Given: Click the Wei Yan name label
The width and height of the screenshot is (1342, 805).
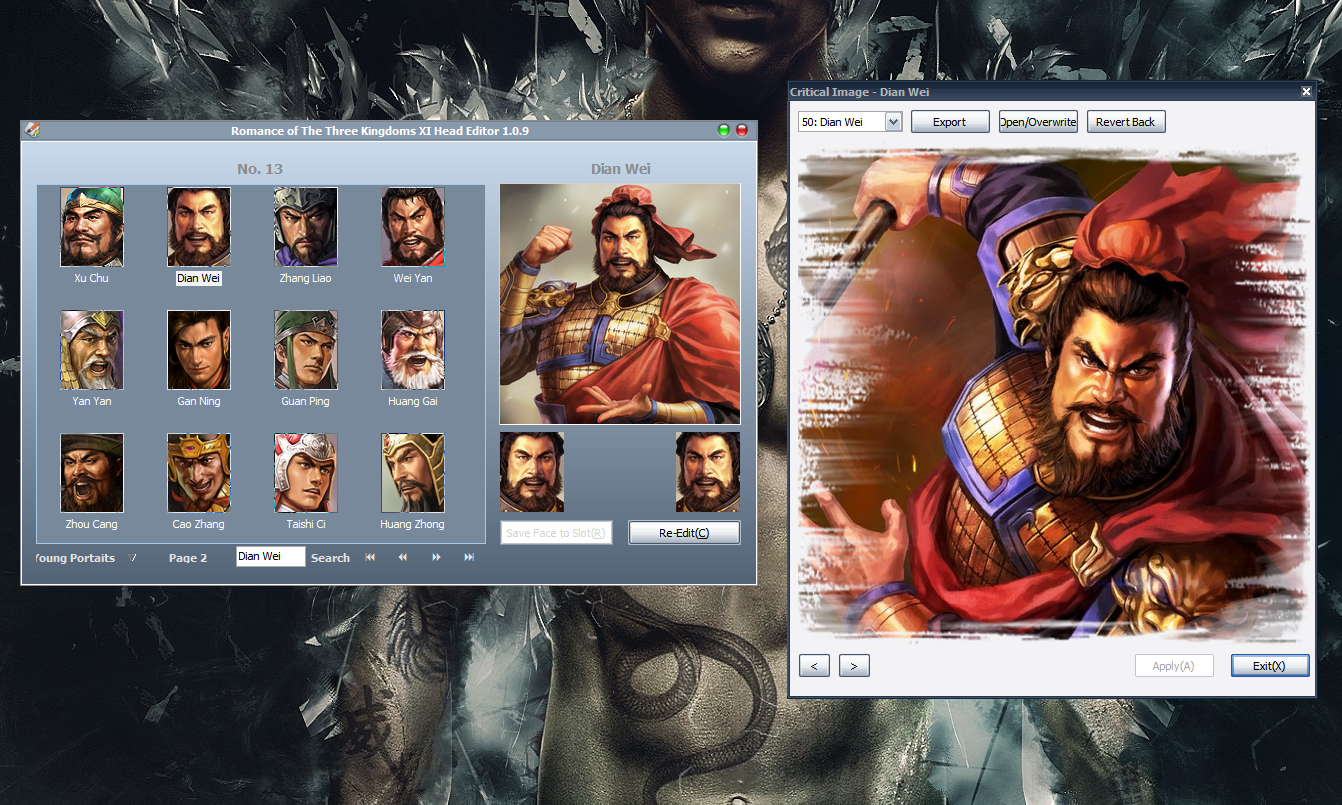Looking at the screenshot, I should click(413, 278).
